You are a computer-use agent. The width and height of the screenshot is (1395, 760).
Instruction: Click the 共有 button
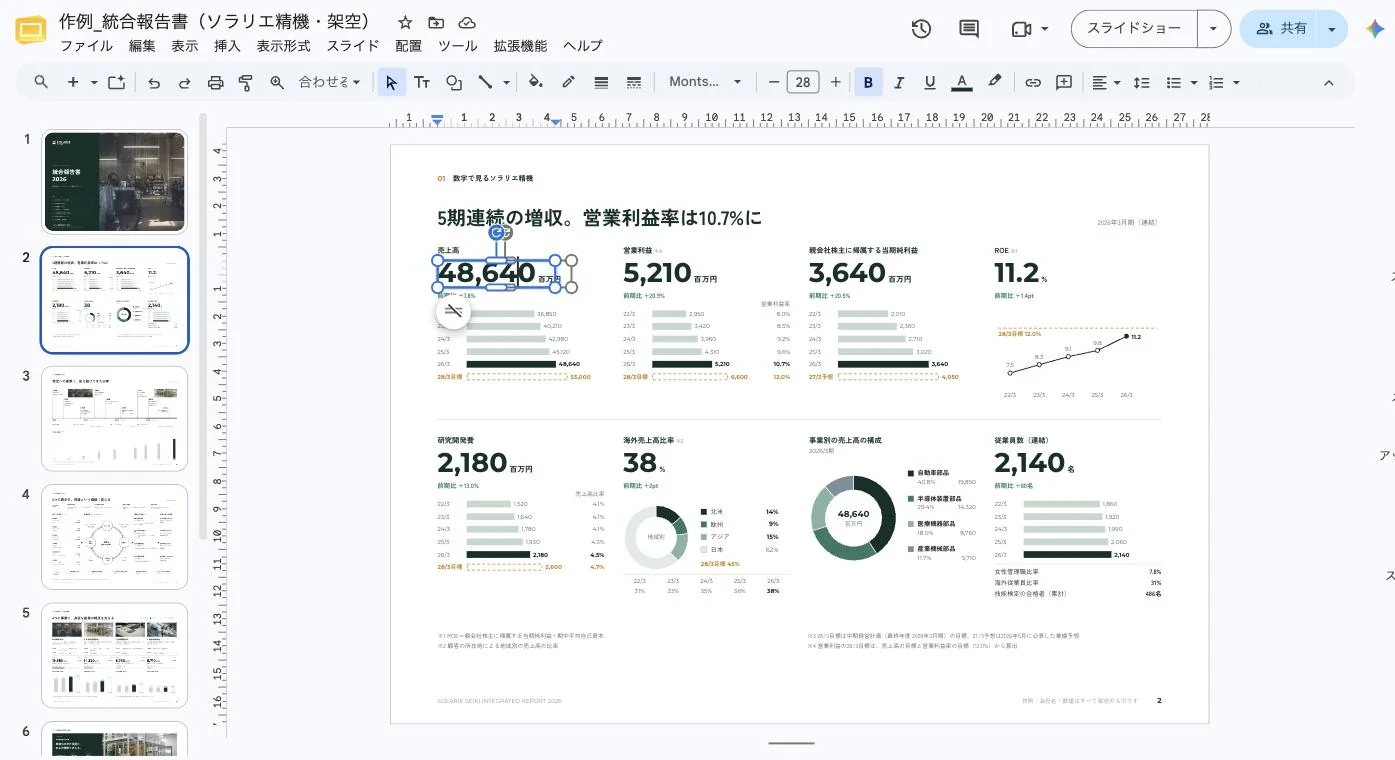[x=1280, y=29]
